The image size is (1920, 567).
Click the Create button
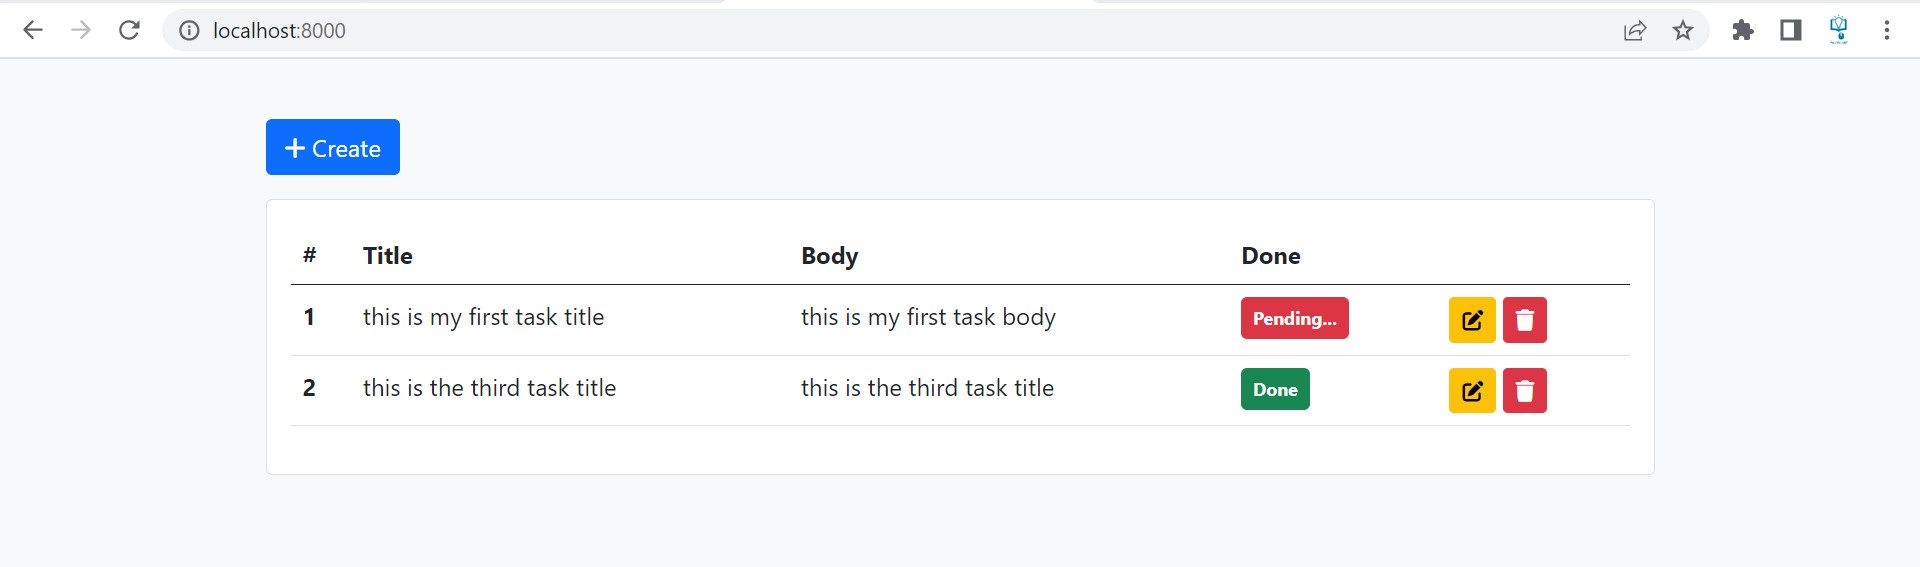click(x=333, y=147)
